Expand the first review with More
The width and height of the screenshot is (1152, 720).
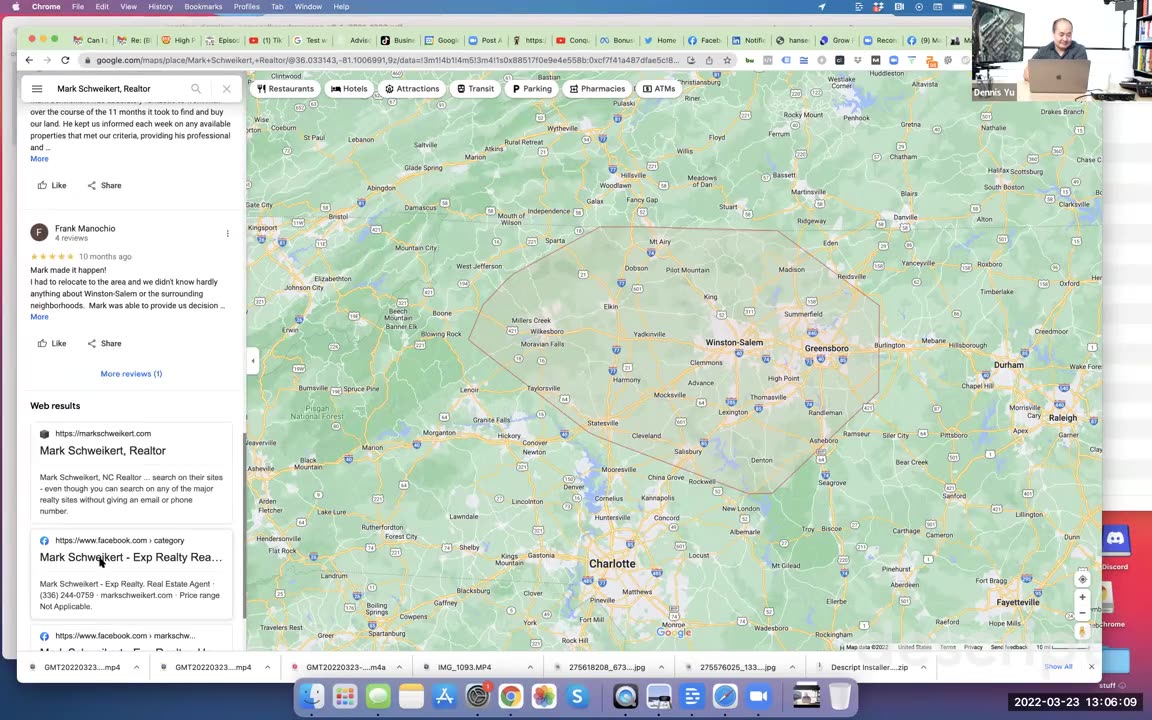40,159
